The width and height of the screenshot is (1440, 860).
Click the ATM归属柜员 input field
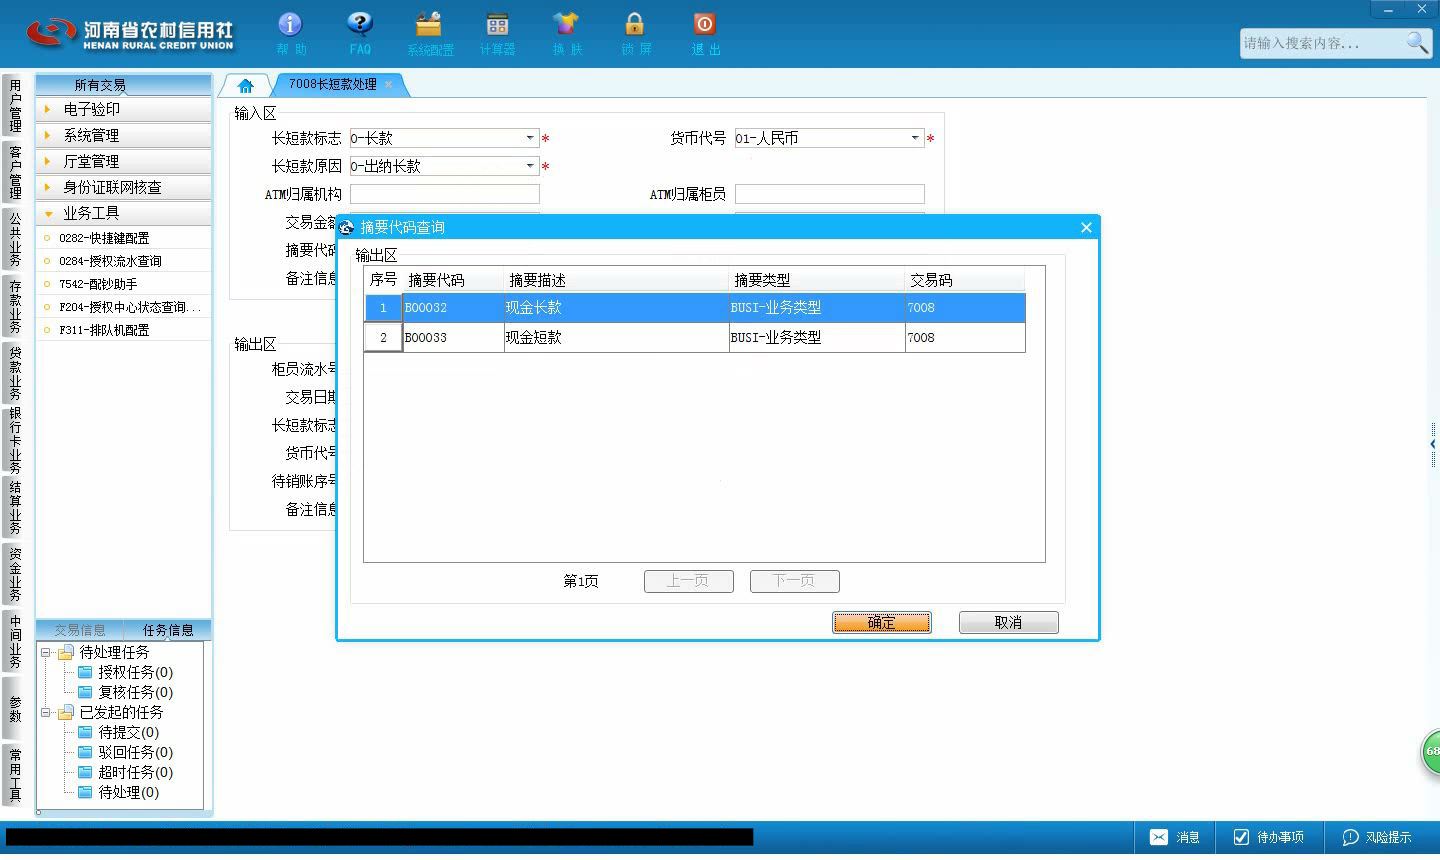click(829, 194)
